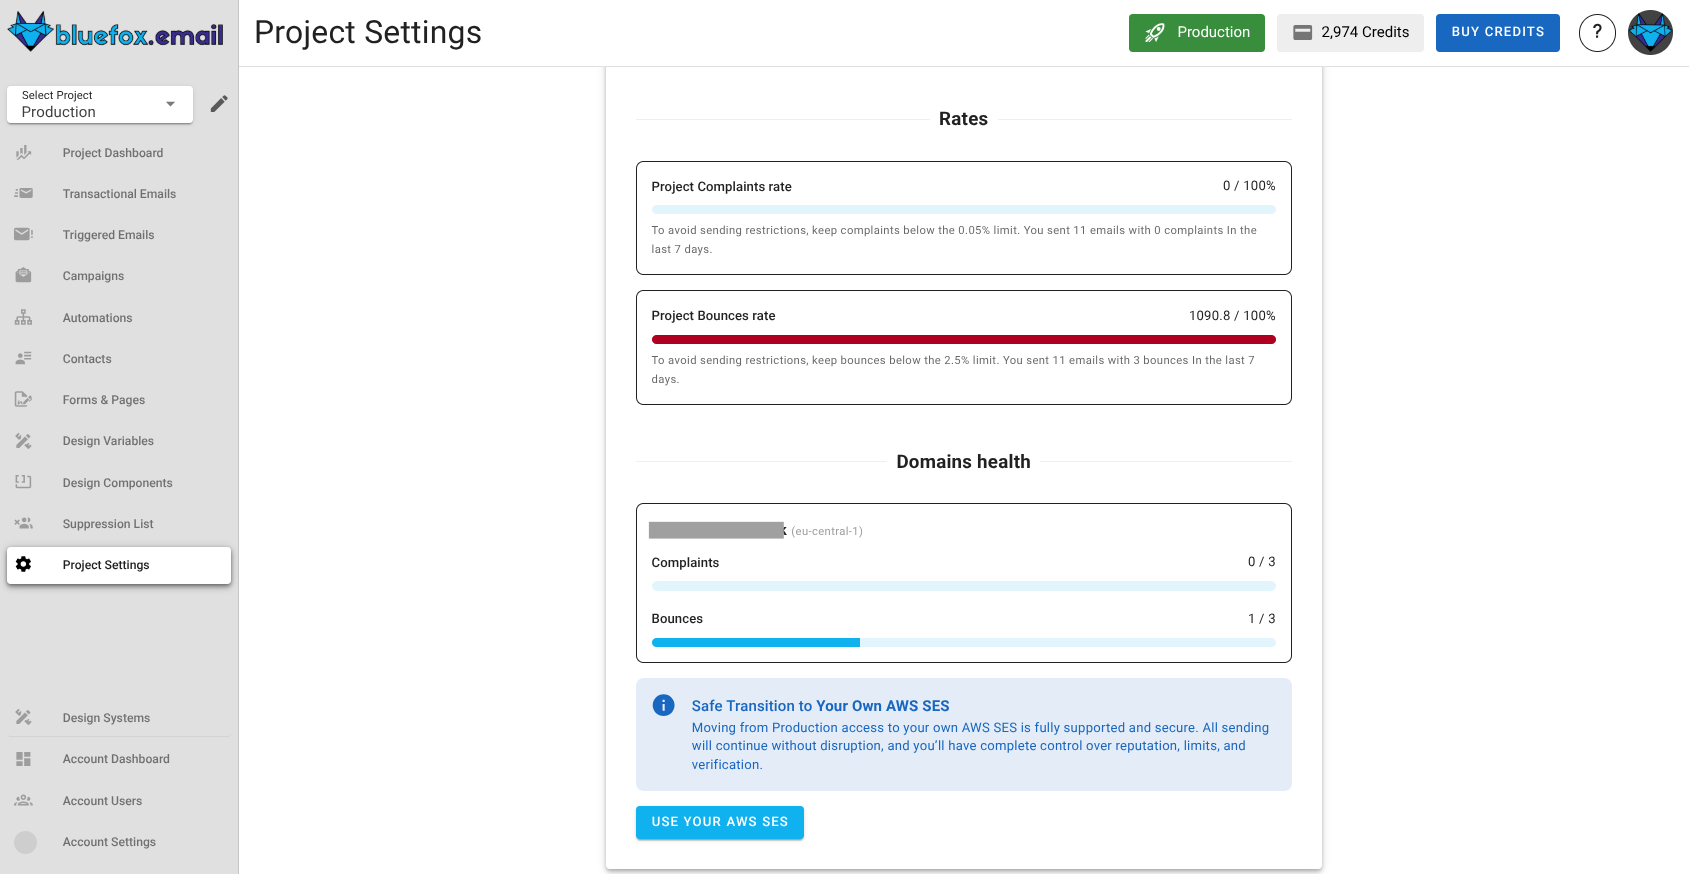Open Transactional Emails menu item
Screen dimensions: 1689x874
[119, 194]
